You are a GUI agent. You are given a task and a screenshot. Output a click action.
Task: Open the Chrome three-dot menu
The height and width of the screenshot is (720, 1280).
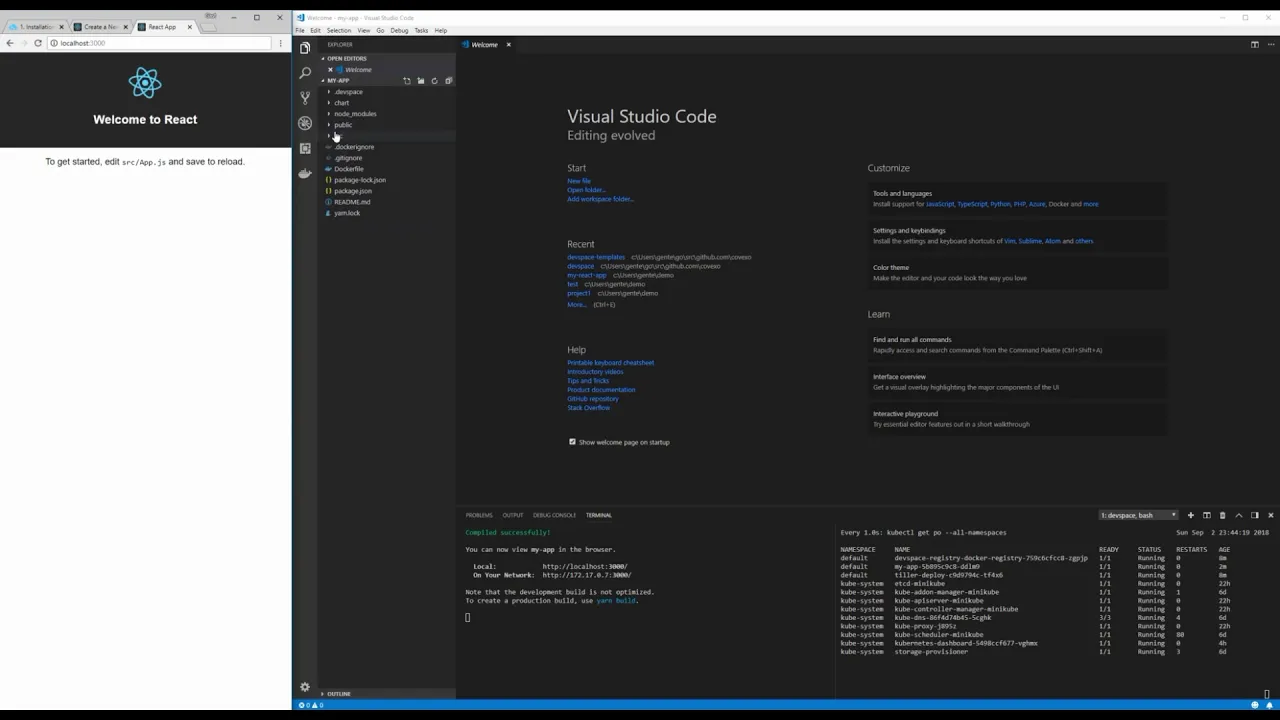pyautogui.click(x=280, y=43)
